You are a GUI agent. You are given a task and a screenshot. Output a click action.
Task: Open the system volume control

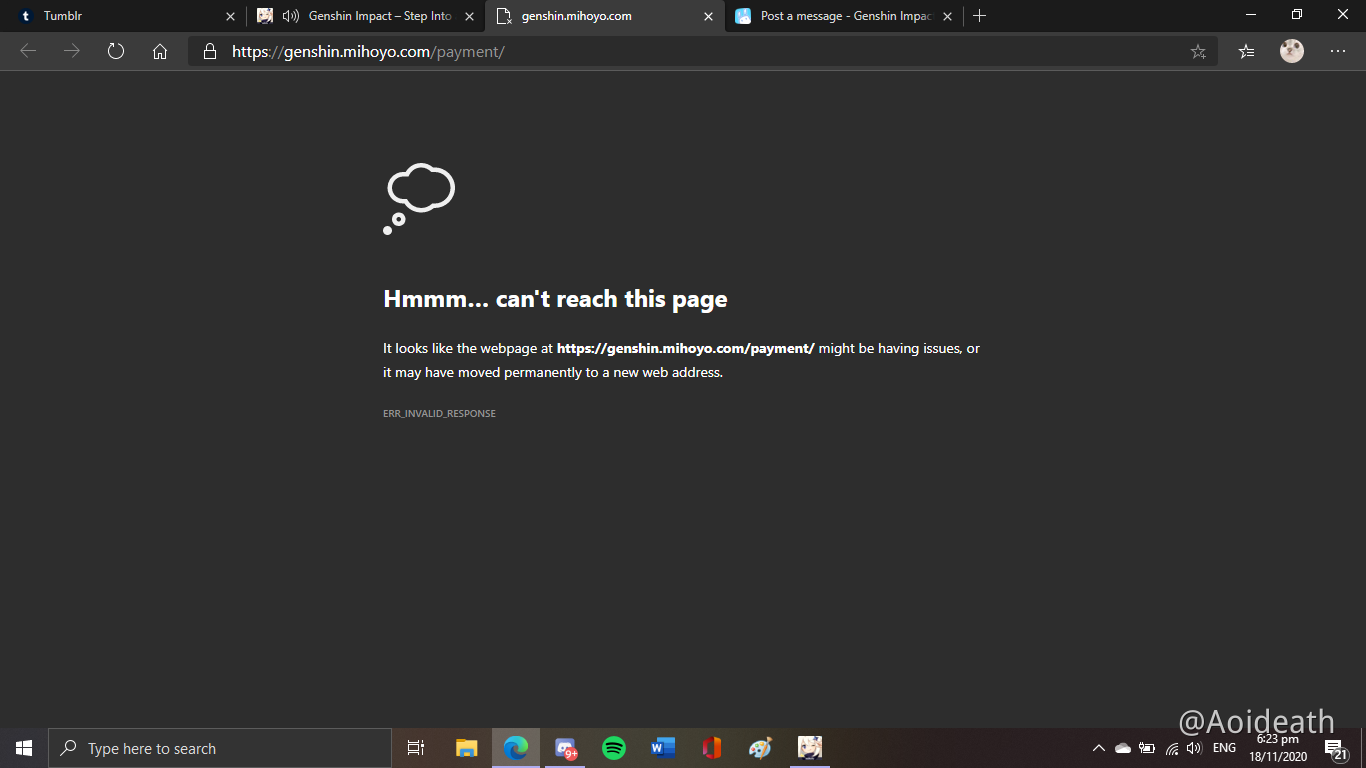click(x=1193, y=748)
